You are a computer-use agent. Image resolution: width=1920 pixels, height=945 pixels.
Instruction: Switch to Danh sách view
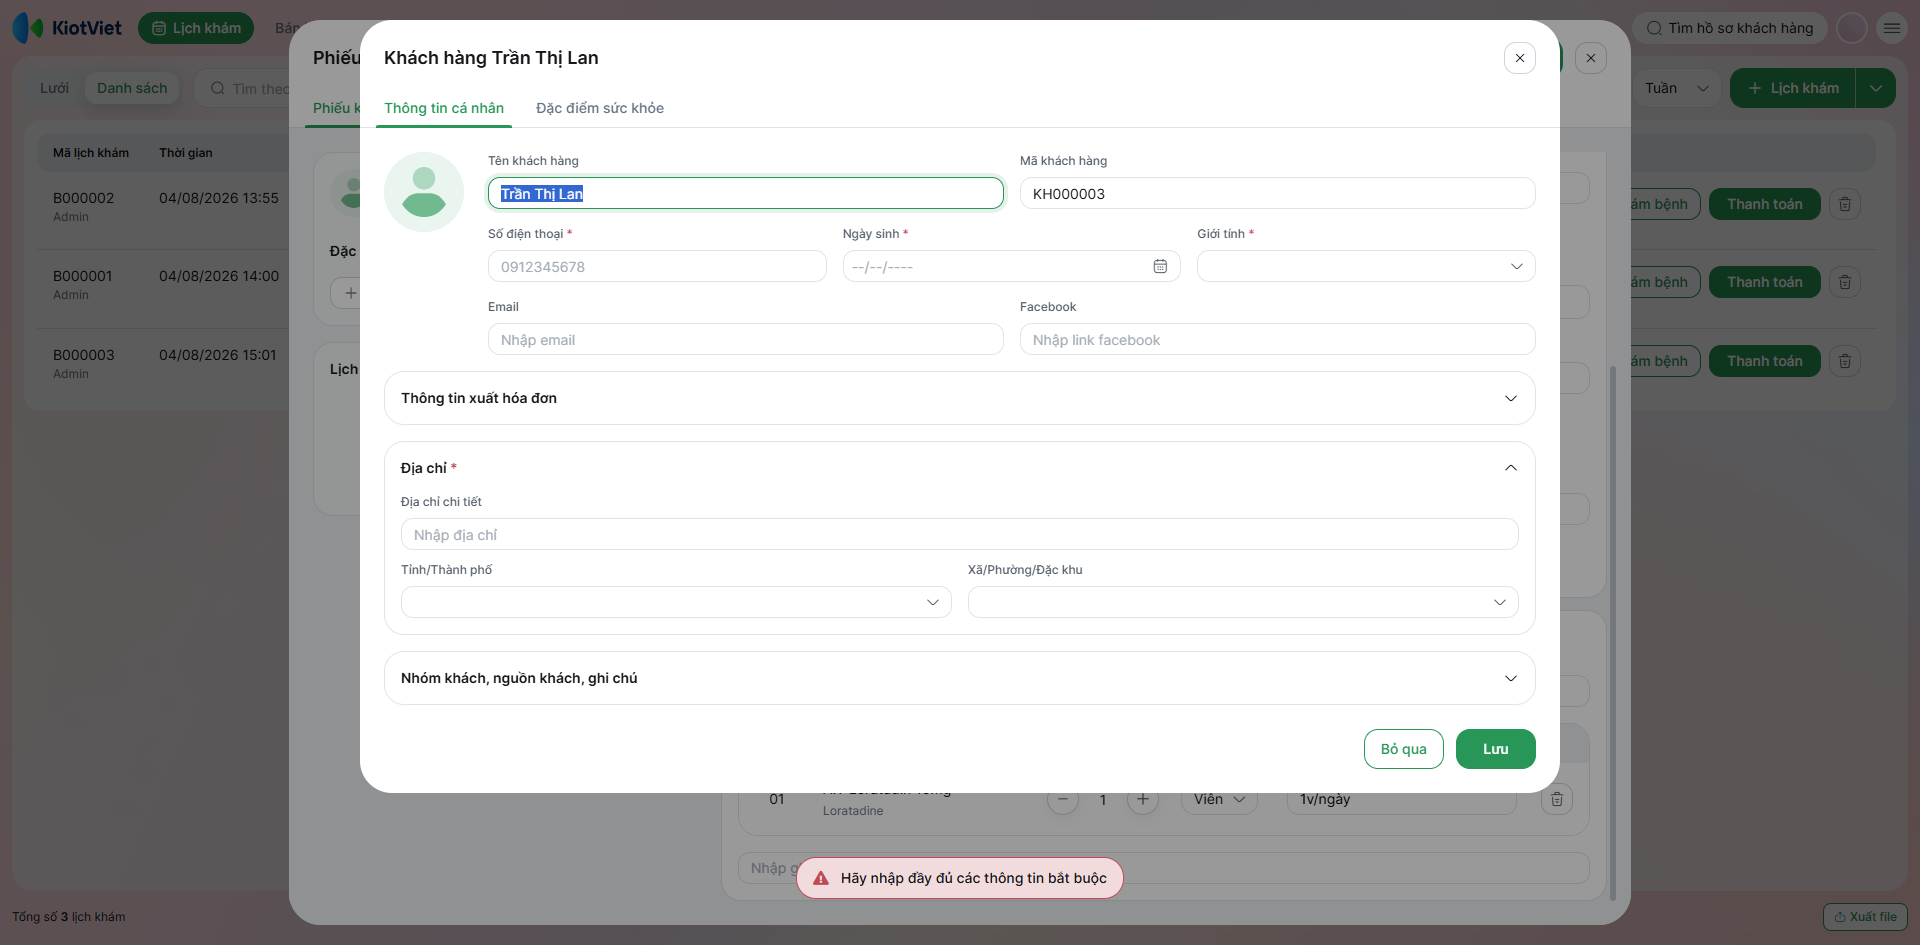pyautogui.click(x=132, y=88)
